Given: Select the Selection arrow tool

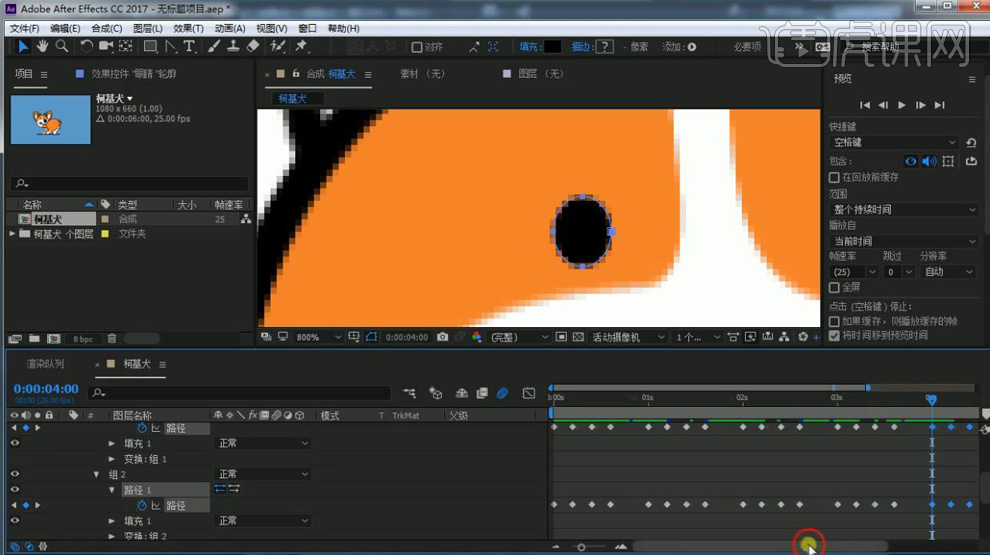Looking at the screenshot, I should coord(23,46).
